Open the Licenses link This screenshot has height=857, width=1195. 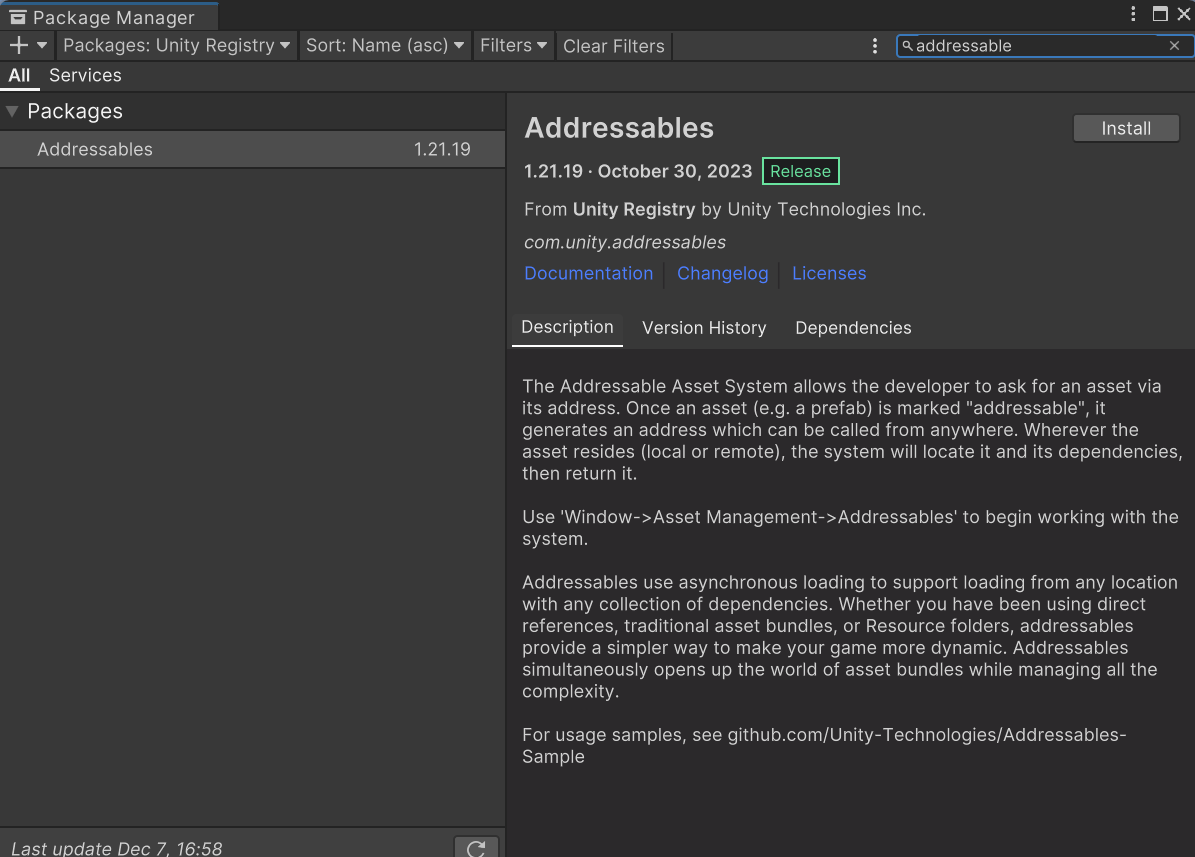point(829,274)
